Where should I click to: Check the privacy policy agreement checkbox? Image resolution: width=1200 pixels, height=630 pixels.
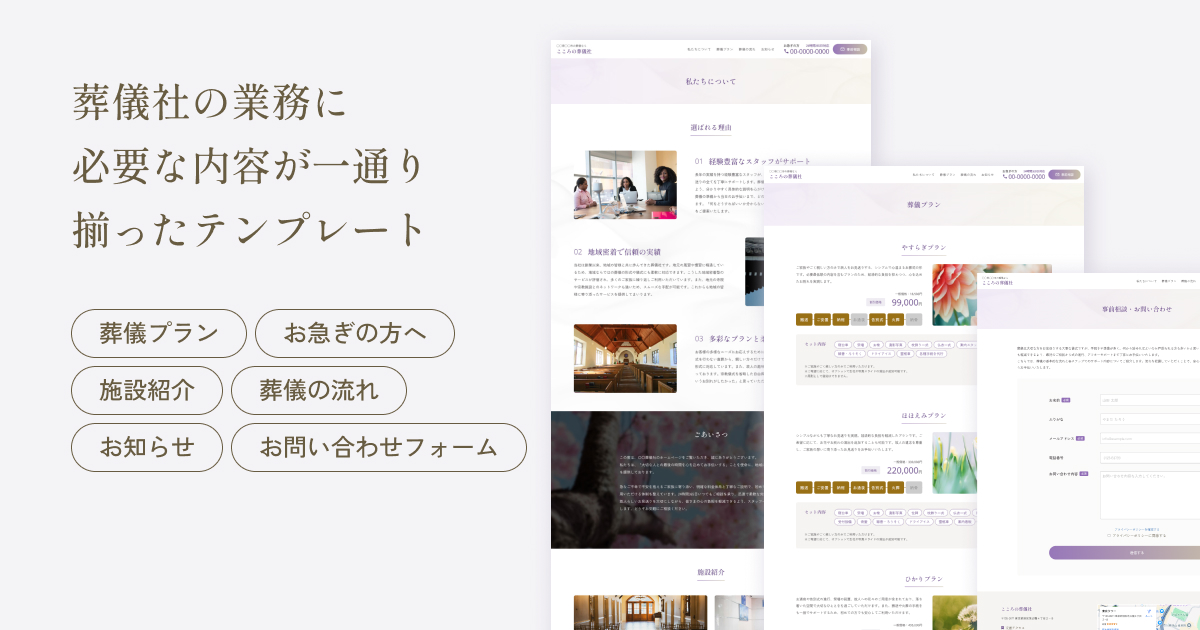coord(1109,535)
